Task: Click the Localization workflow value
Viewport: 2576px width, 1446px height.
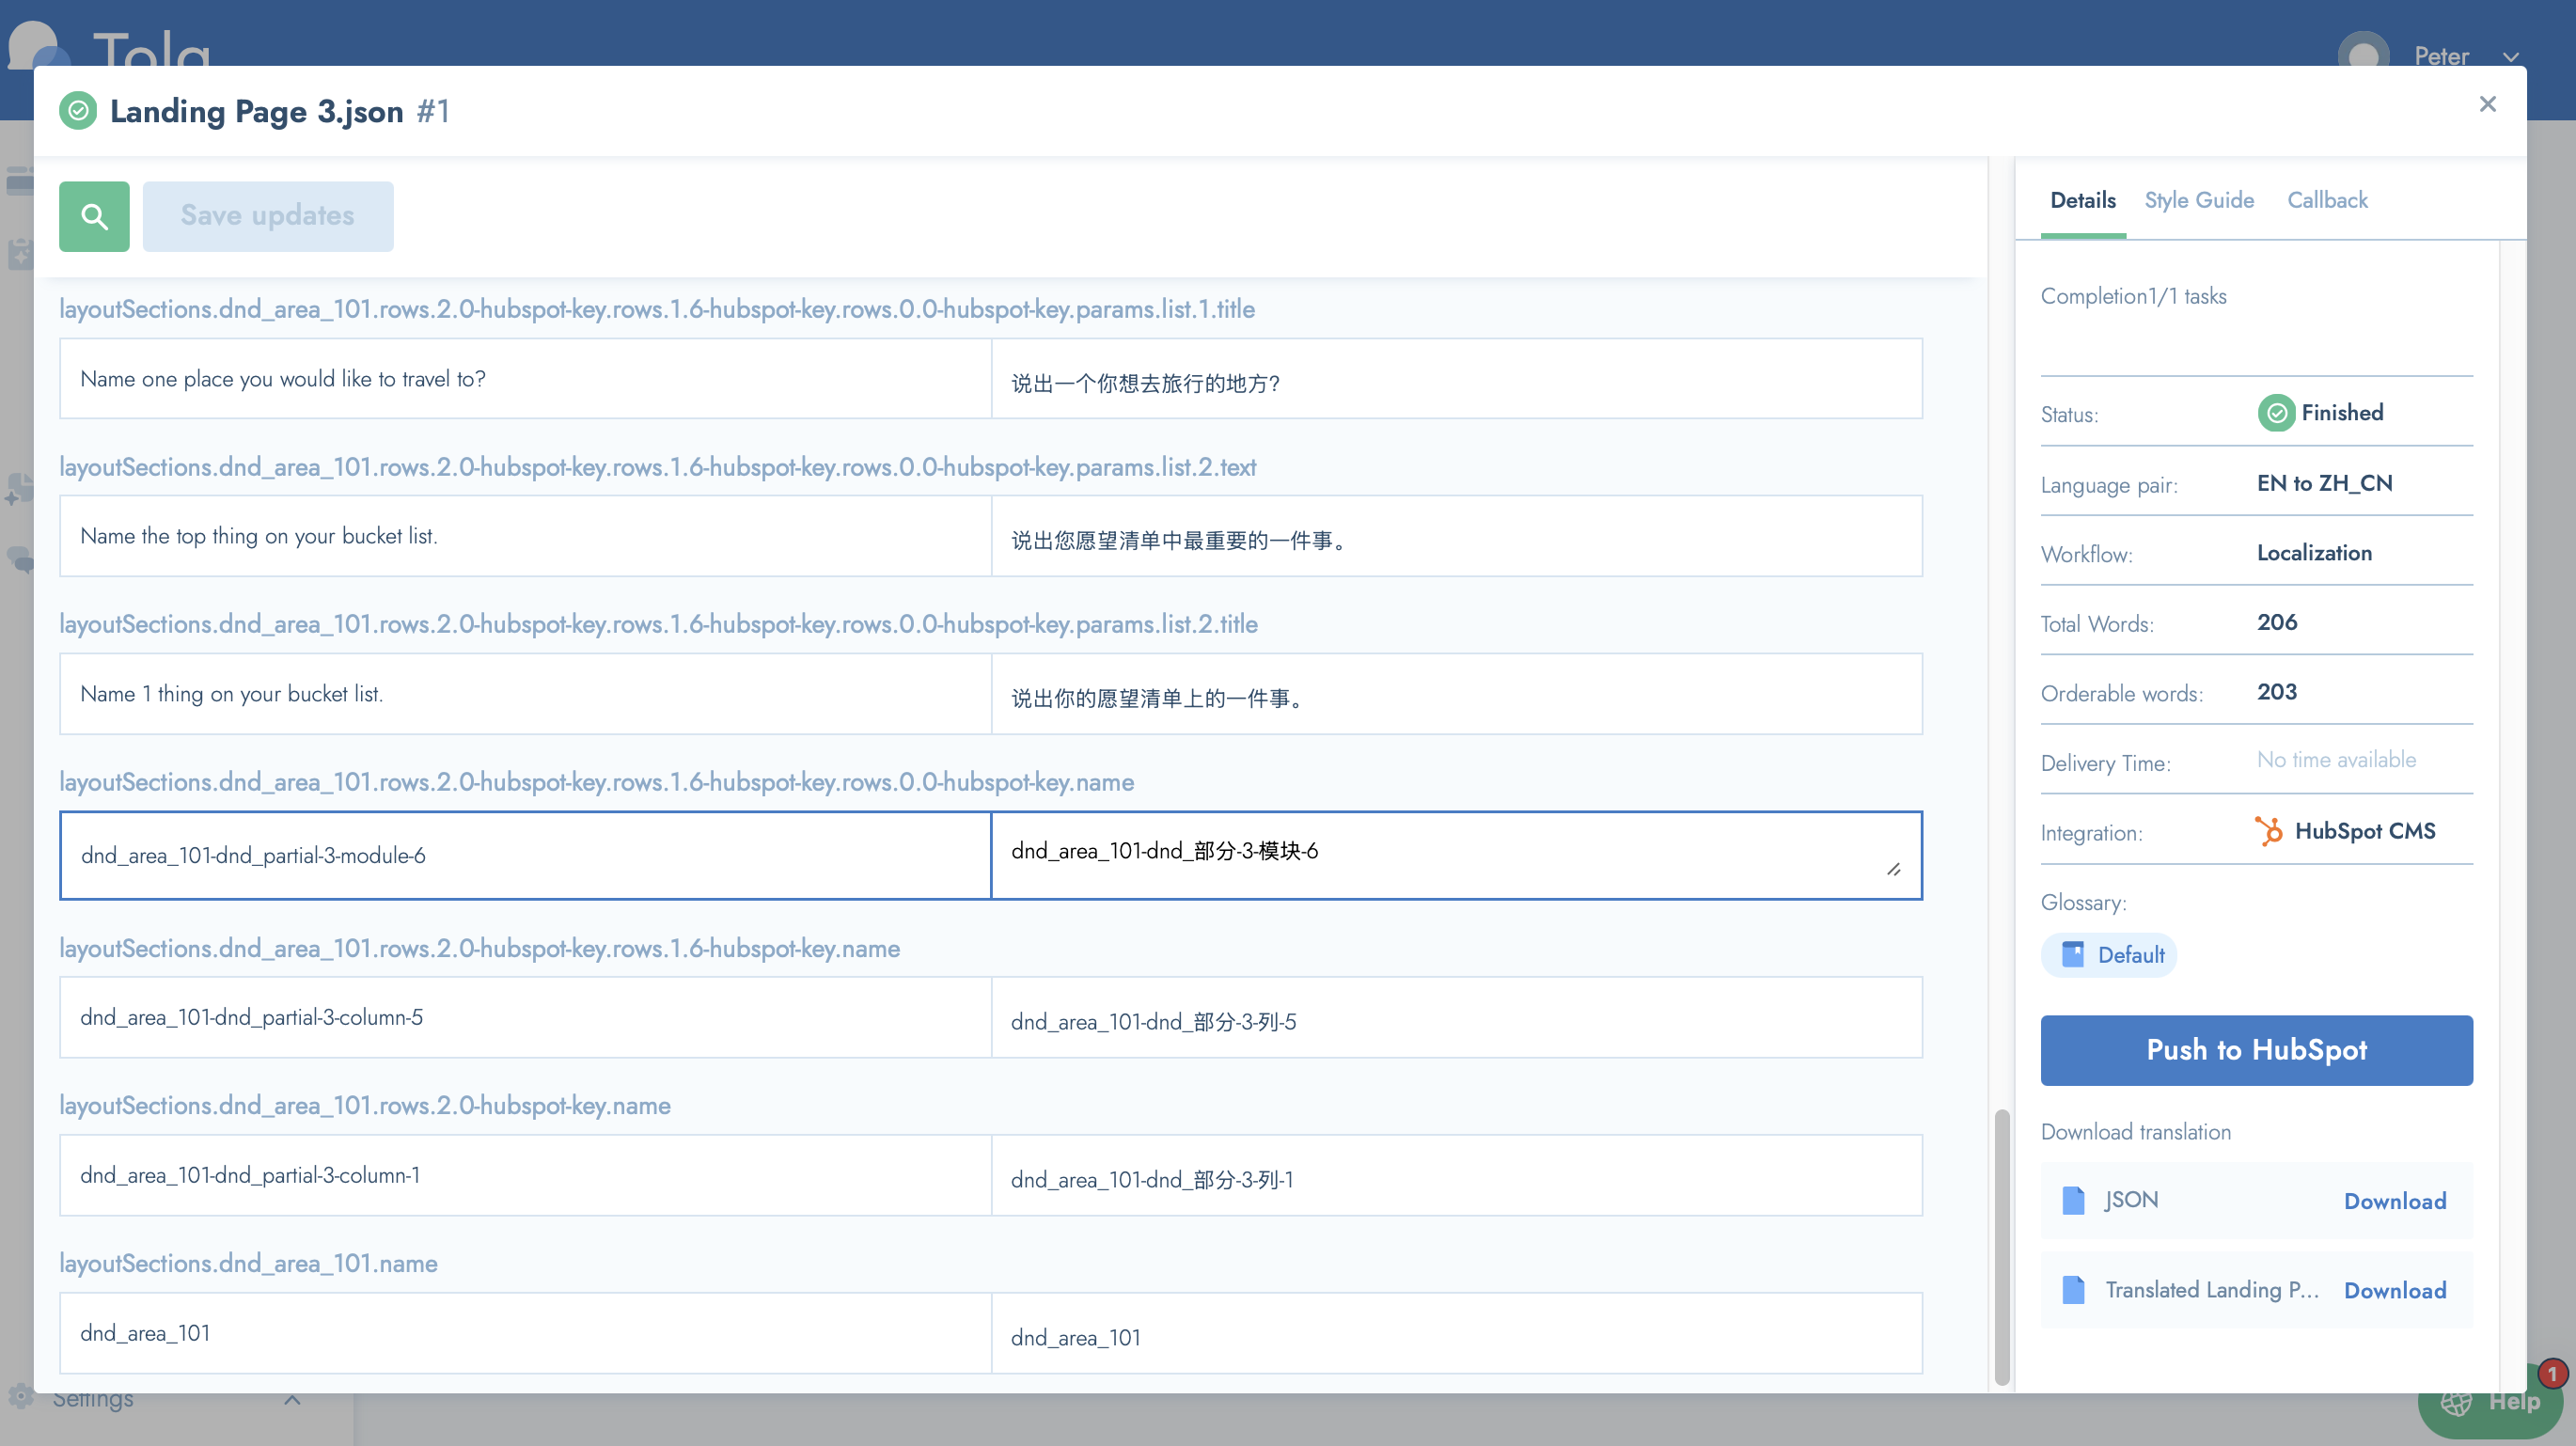Action: (2314, 553)
